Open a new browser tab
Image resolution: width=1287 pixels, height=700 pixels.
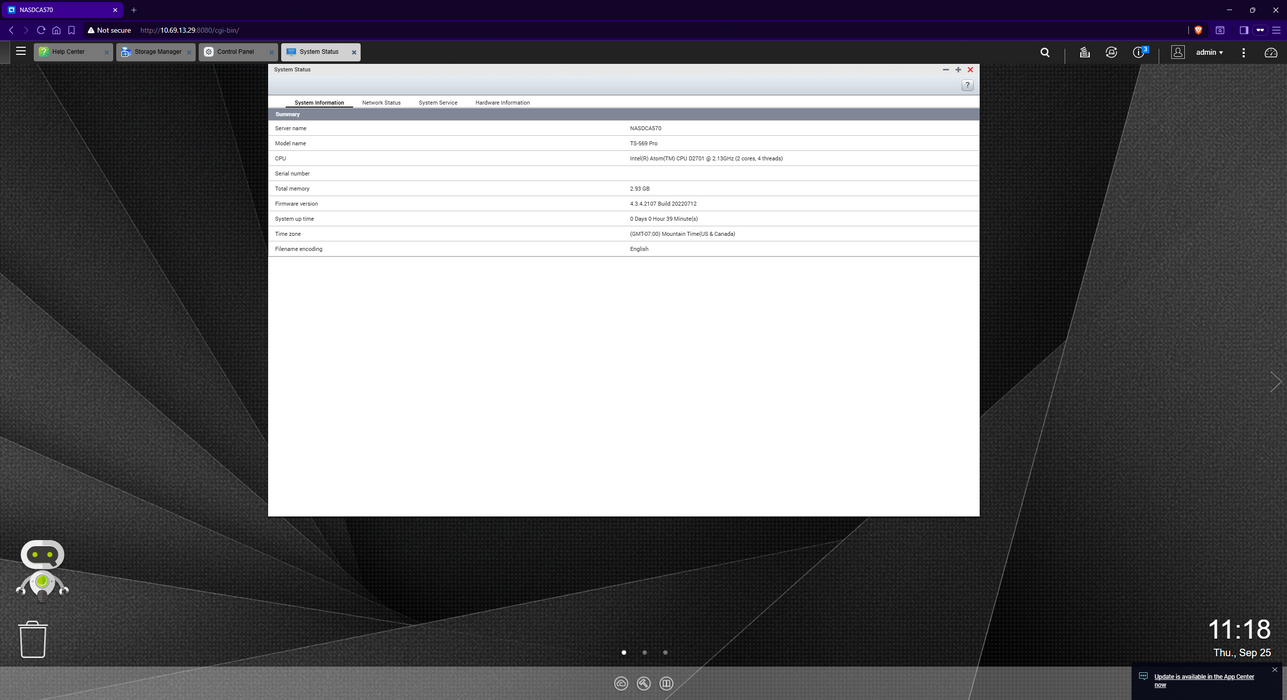coord(133,10)
